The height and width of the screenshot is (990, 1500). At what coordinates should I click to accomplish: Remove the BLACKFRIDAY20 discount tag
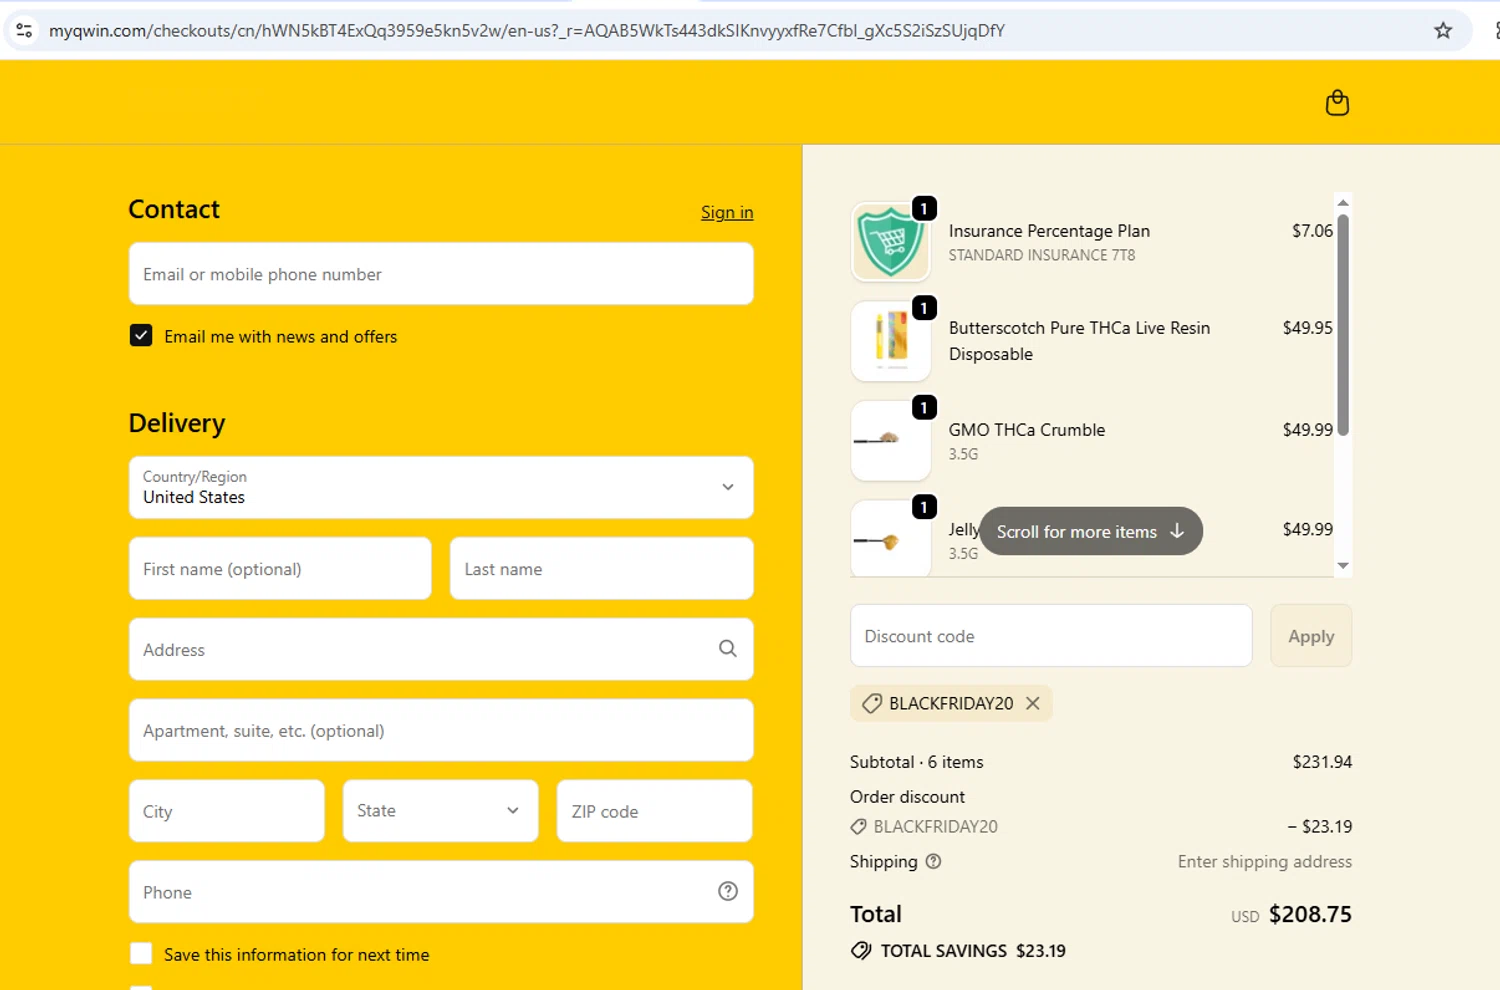[x=1033, y=703]
